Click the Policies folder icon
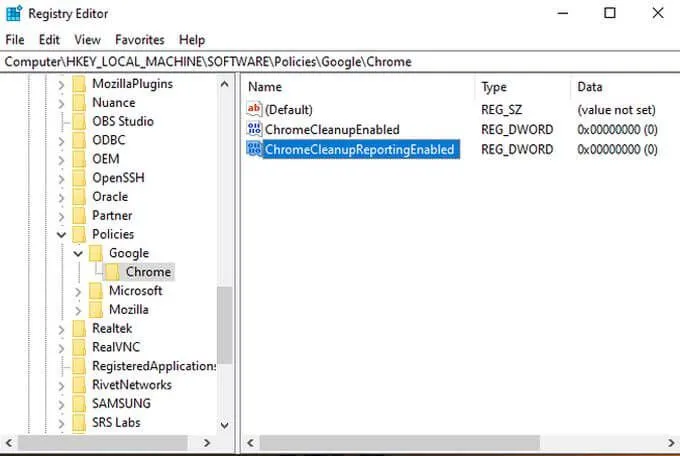Viewport: 680px width, 456px height. tap(79, 234)
